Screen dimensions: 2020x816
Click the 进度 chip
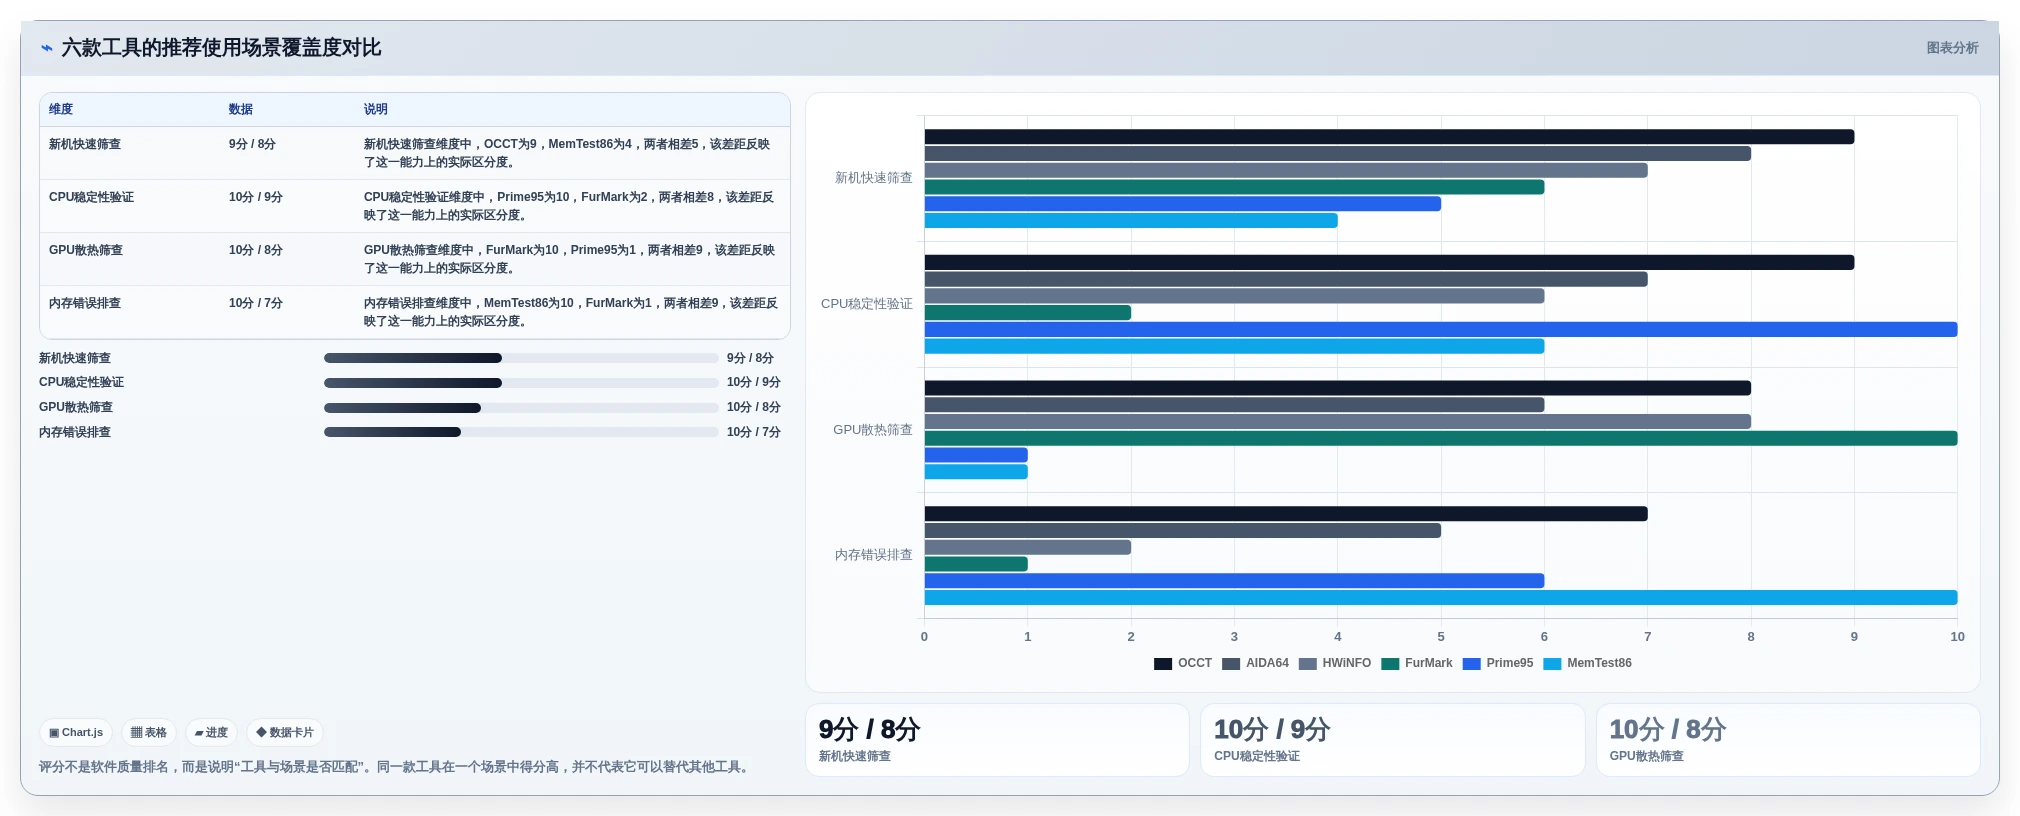[x=211, y=732]
